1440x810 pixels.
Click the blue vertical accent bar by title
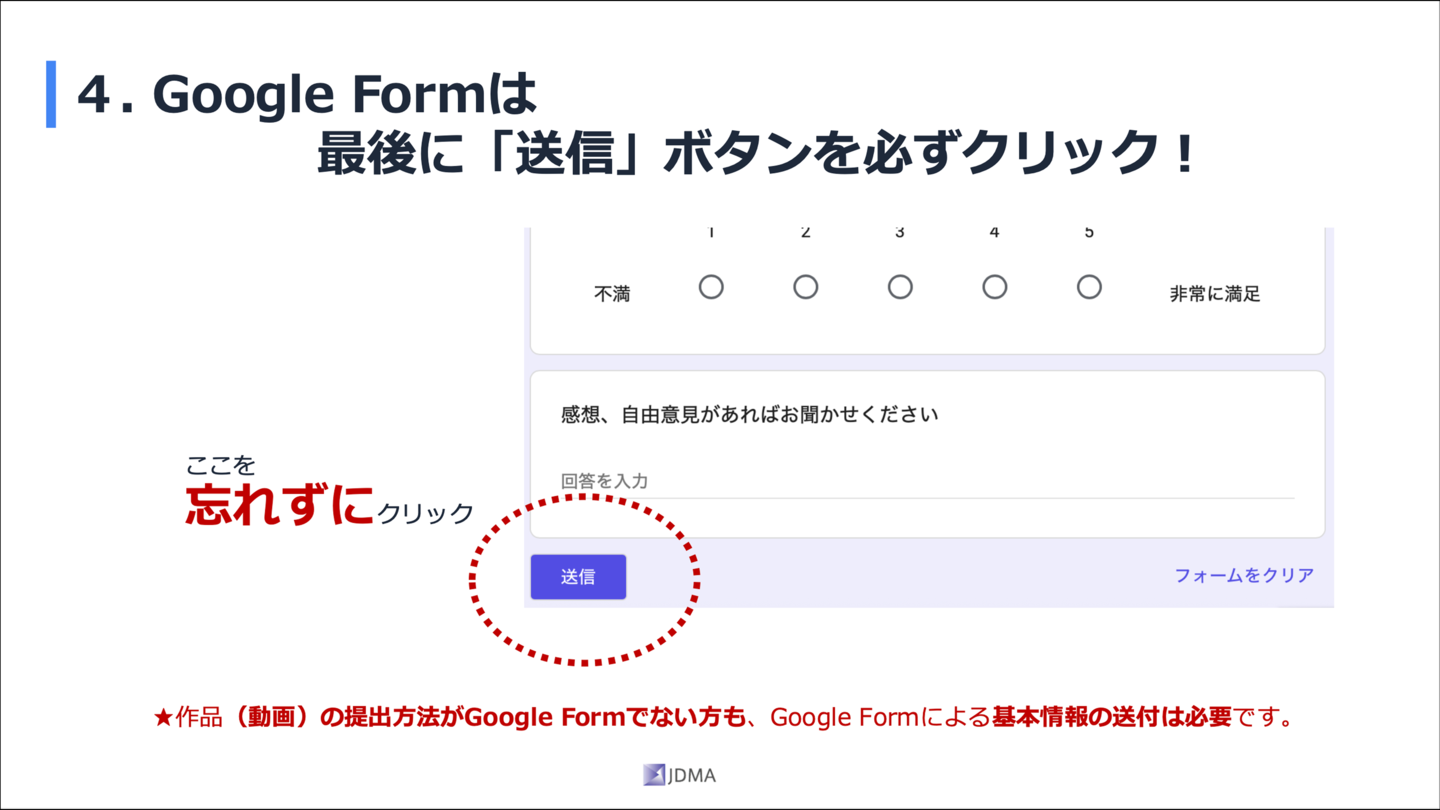(x=51, y=94)
